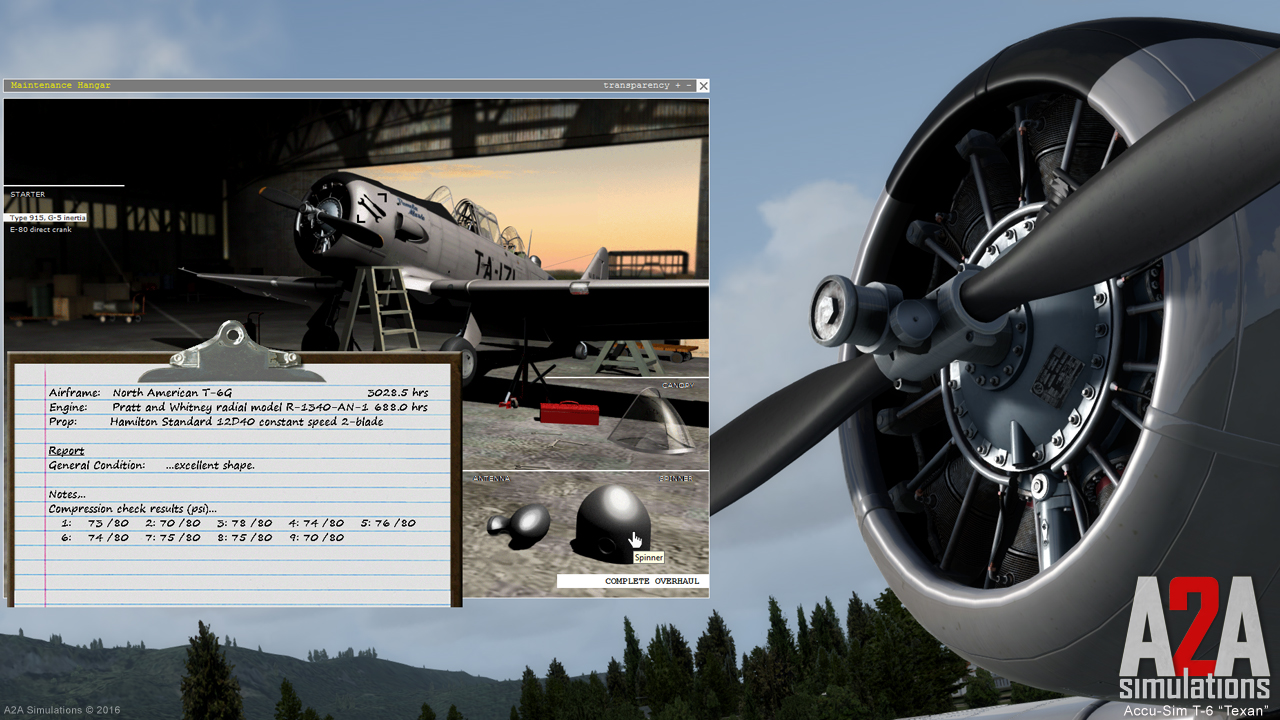Click the General Condition excellent shape line
This screenshot has height=720, width=1280.
coord(152,465)
